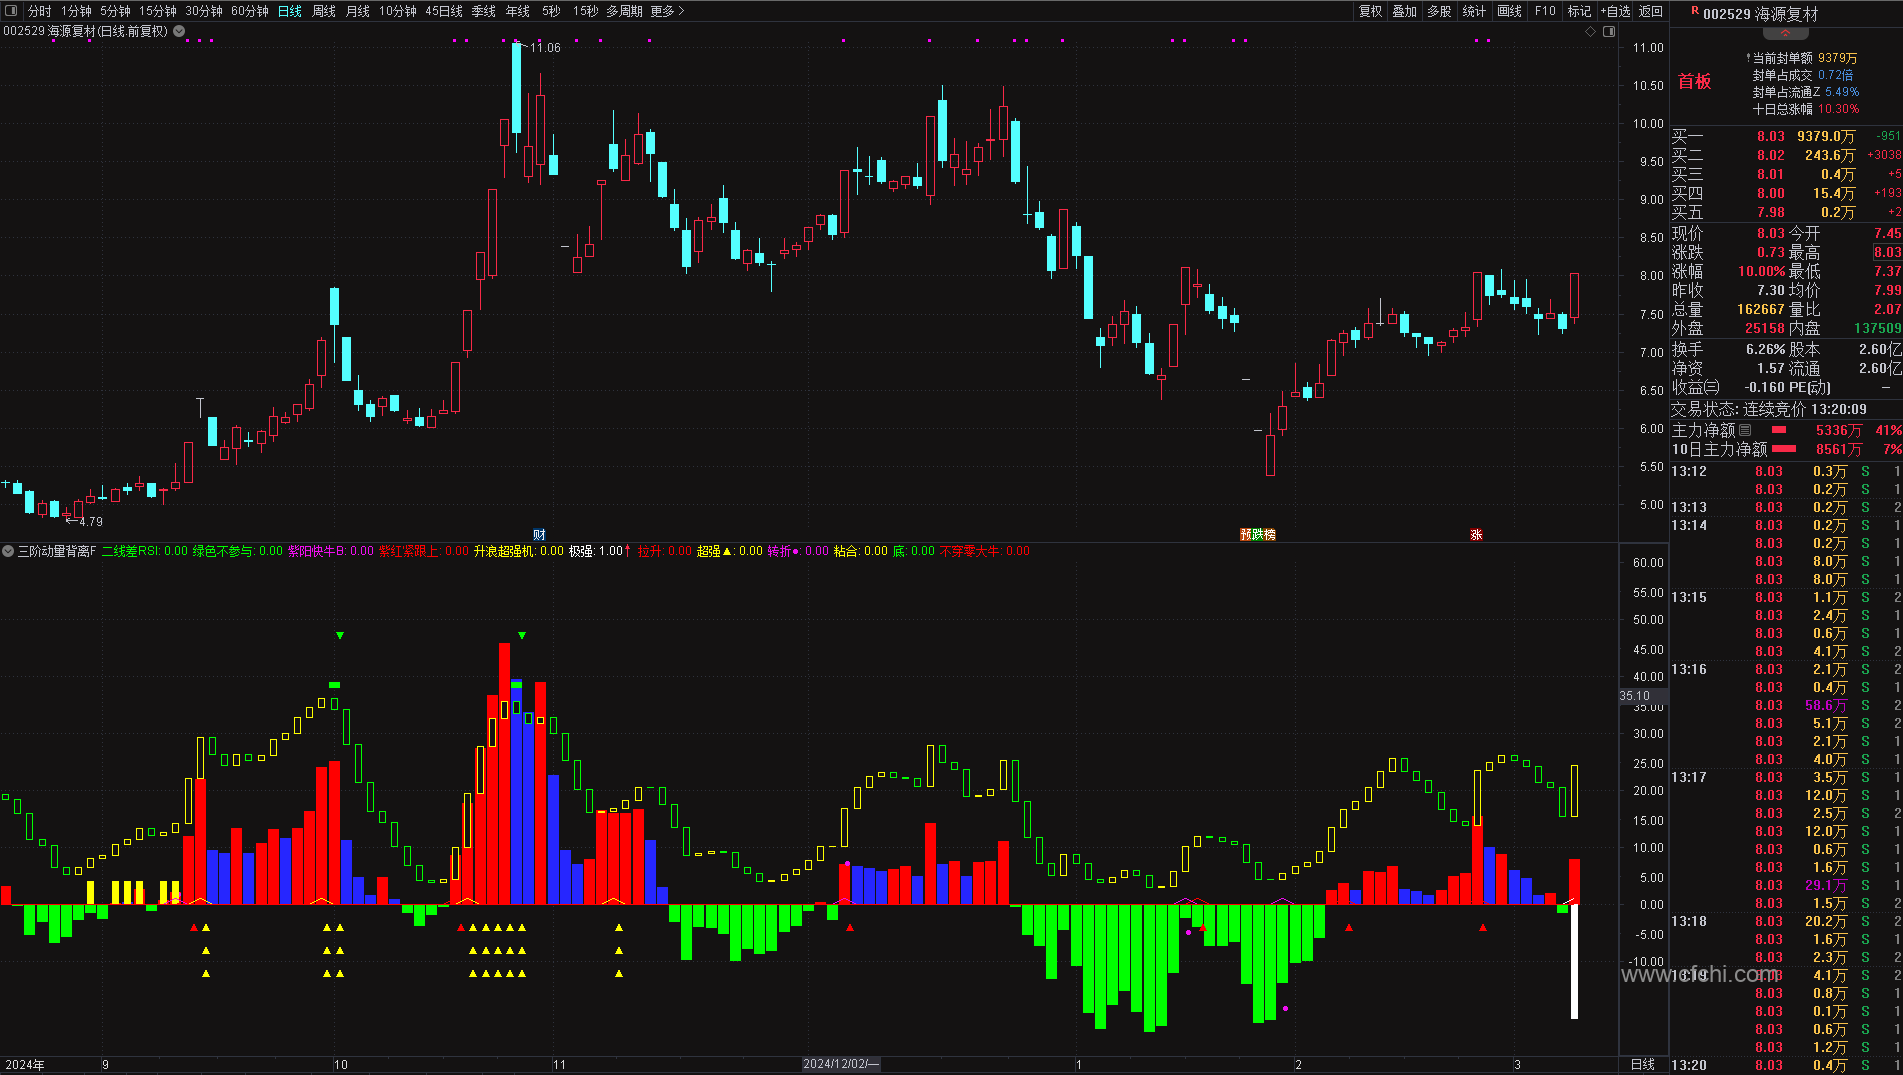
Task: Open 多股 multi-stock view
Action: [1439, 11]
